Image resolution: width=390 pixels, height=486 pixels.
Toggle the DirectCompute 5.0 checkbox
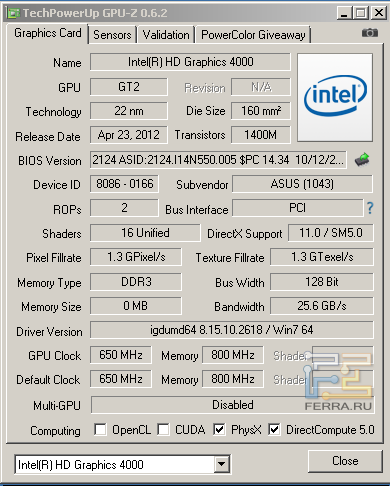274,429
